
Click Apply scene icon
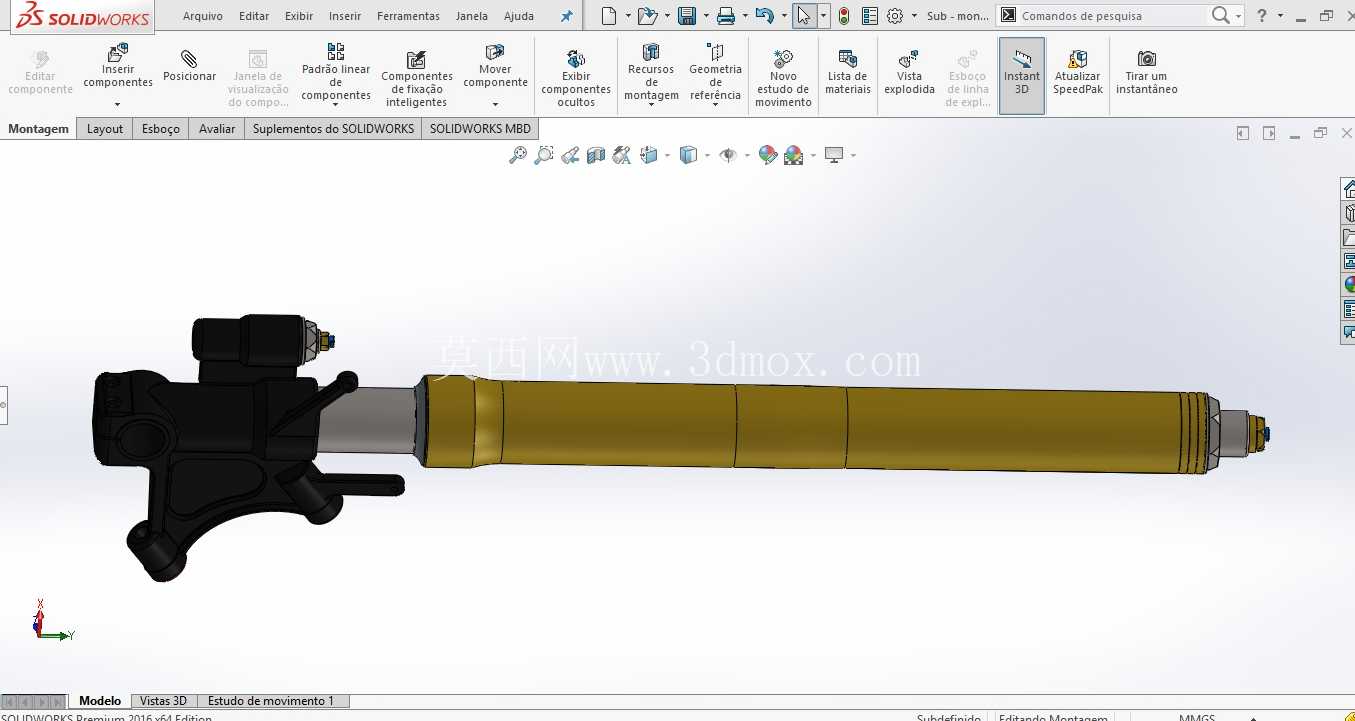point(794,155)
